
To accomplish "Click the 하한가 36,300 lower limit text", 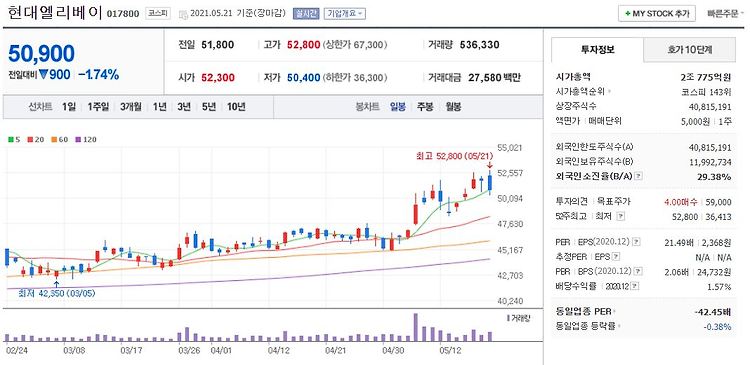I will point(355,77).
